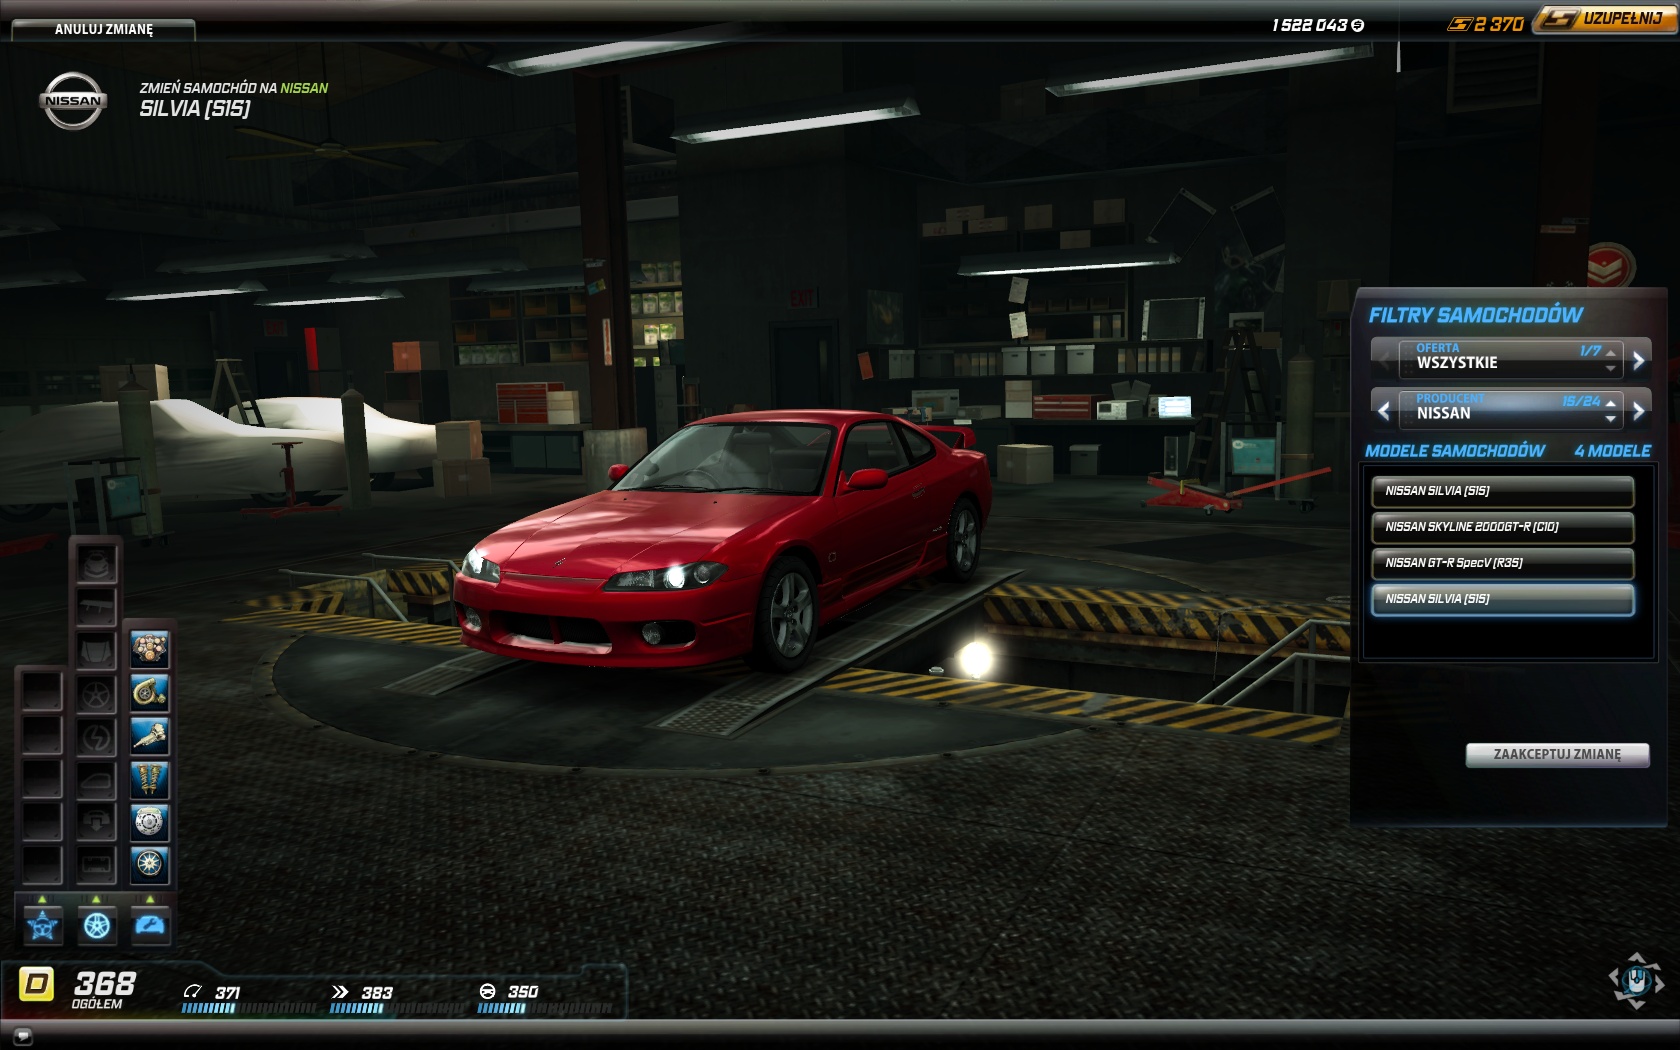Open the brake disc part slot
This screenshot has width=1680, height=1050.
tap(150, 822)
